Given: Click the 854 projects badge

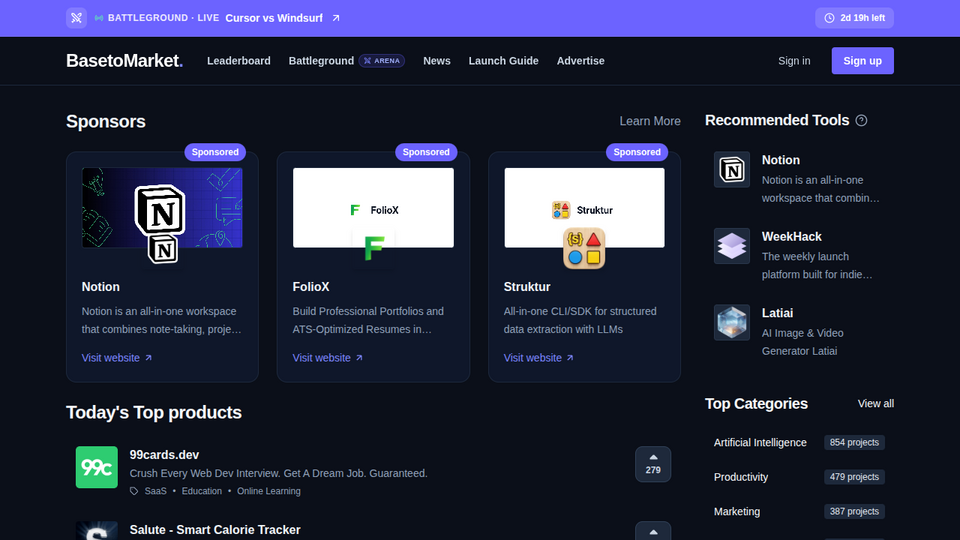Looking at the screenshot, I should click(854, 442).
